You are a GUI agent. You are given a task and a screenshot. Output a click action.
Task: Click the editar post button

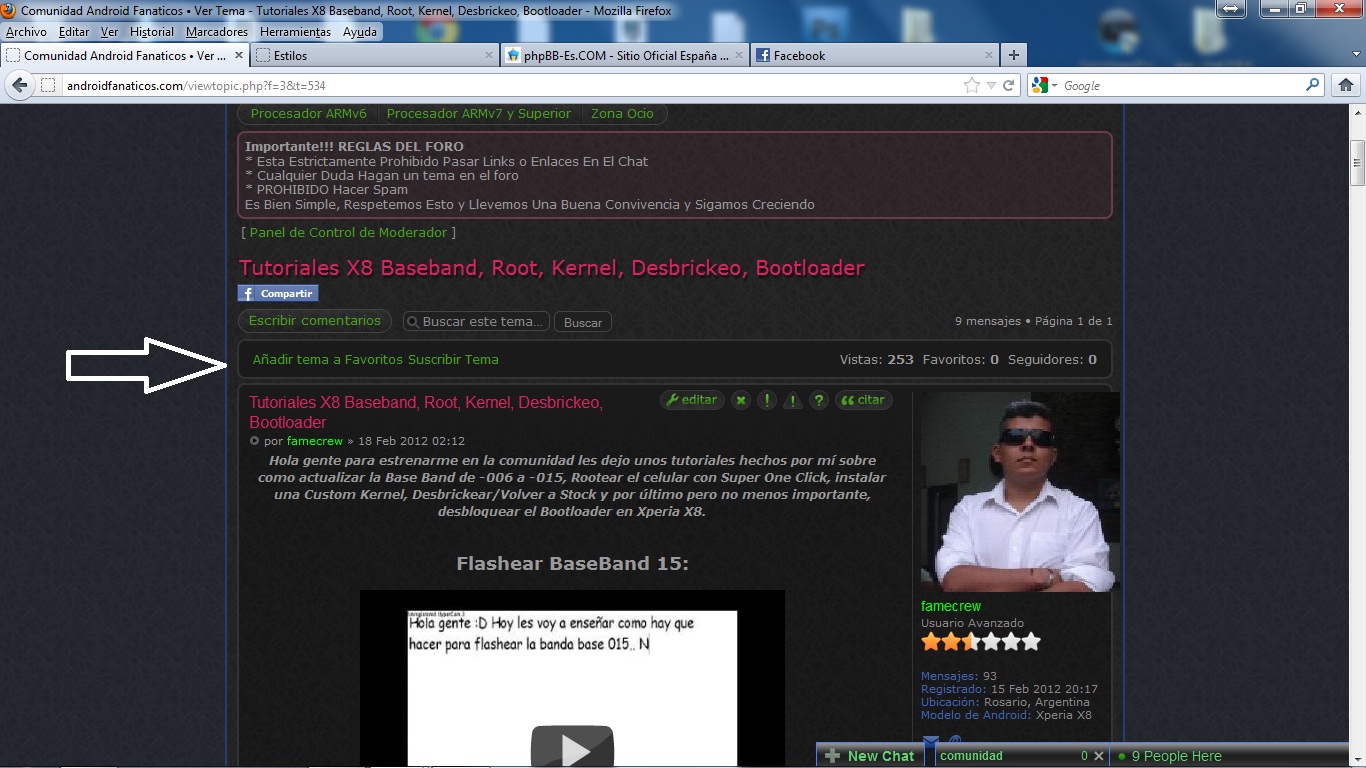pyautogui.click(x=692, y=400)
